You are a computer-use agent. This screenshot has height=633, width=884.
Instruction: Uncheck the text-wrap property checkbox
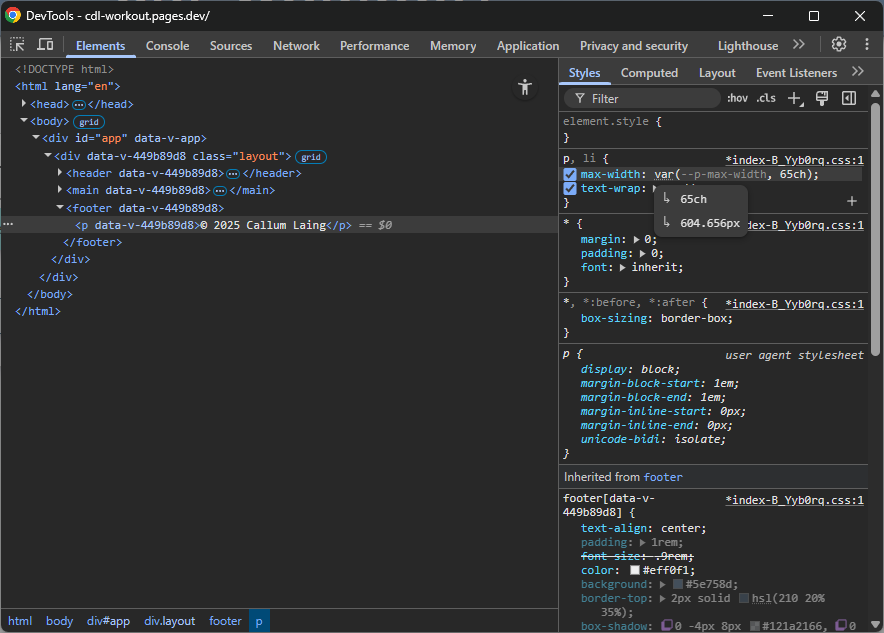point(570,188)
